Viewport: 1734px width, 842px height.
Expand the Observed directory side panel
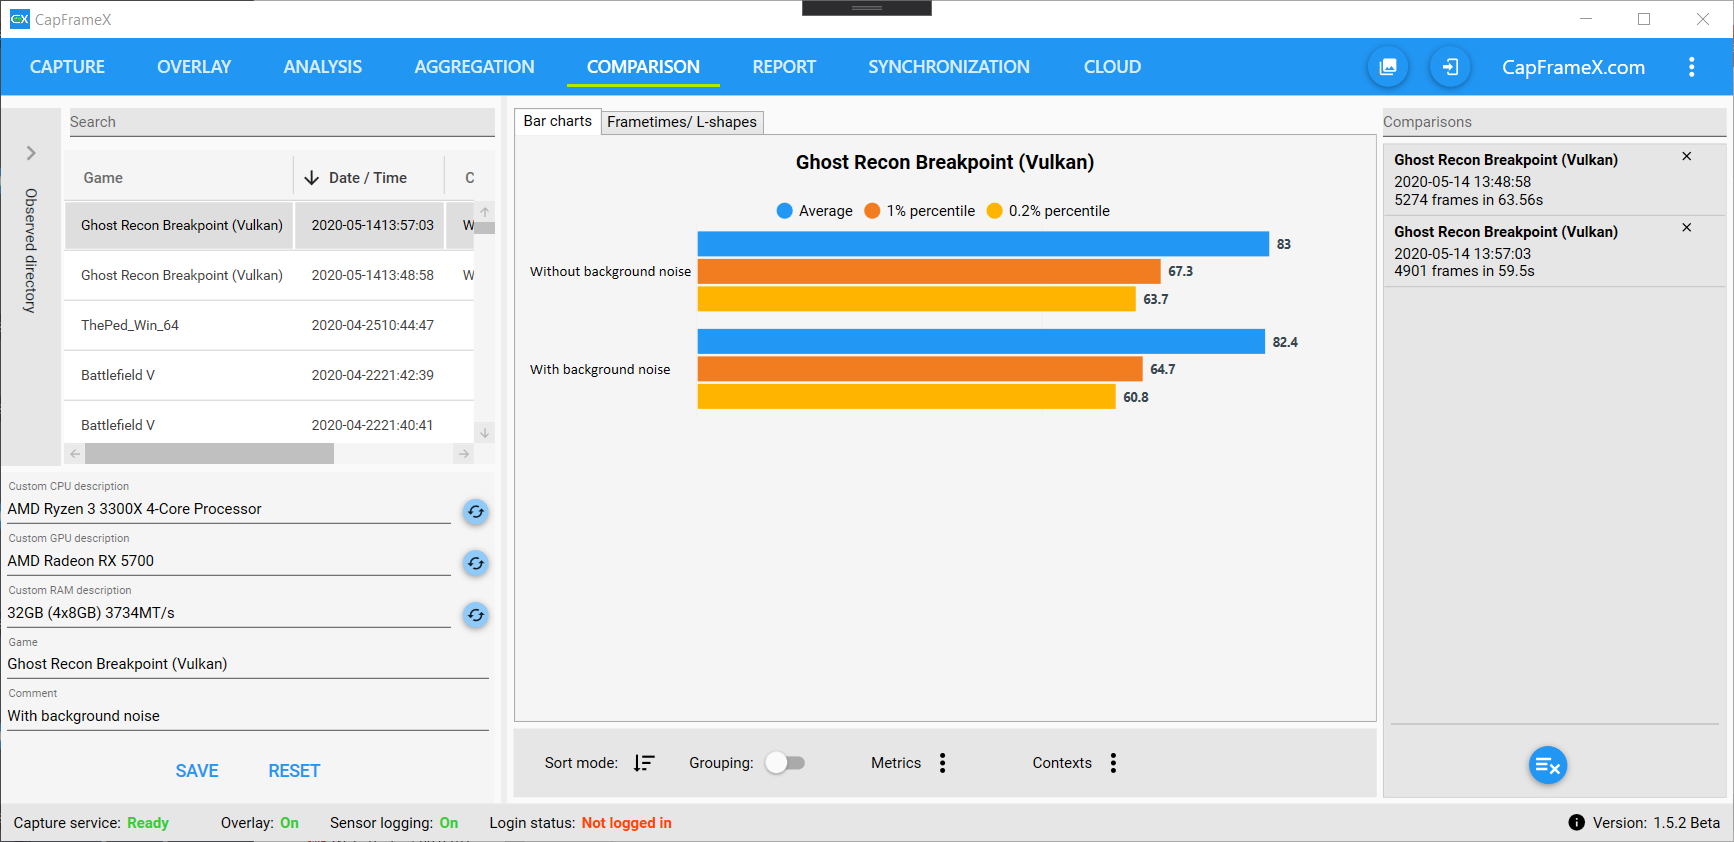tap(31, 153)
